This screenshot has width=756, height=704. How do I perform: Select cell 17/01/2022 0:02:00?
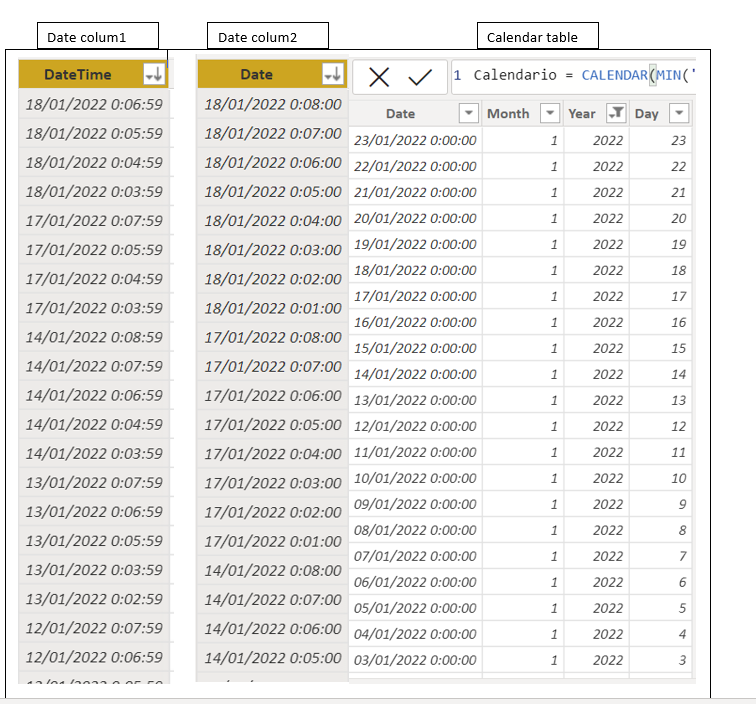tap(273, 512)
